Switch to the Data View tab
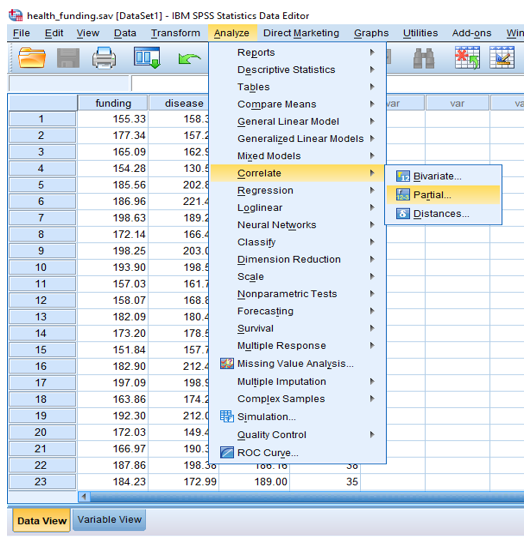This screenshot has width=524, height=537. click(42, 520)
